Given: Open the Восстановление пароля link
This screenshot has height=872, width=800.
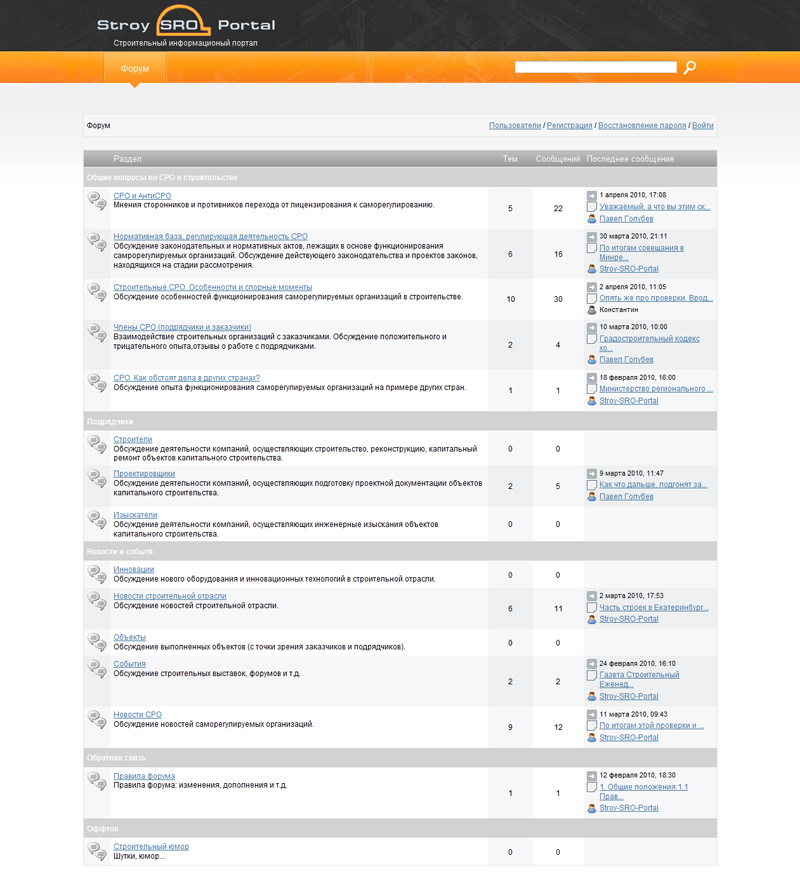Looking at the screenshot, I should [642, 126].
